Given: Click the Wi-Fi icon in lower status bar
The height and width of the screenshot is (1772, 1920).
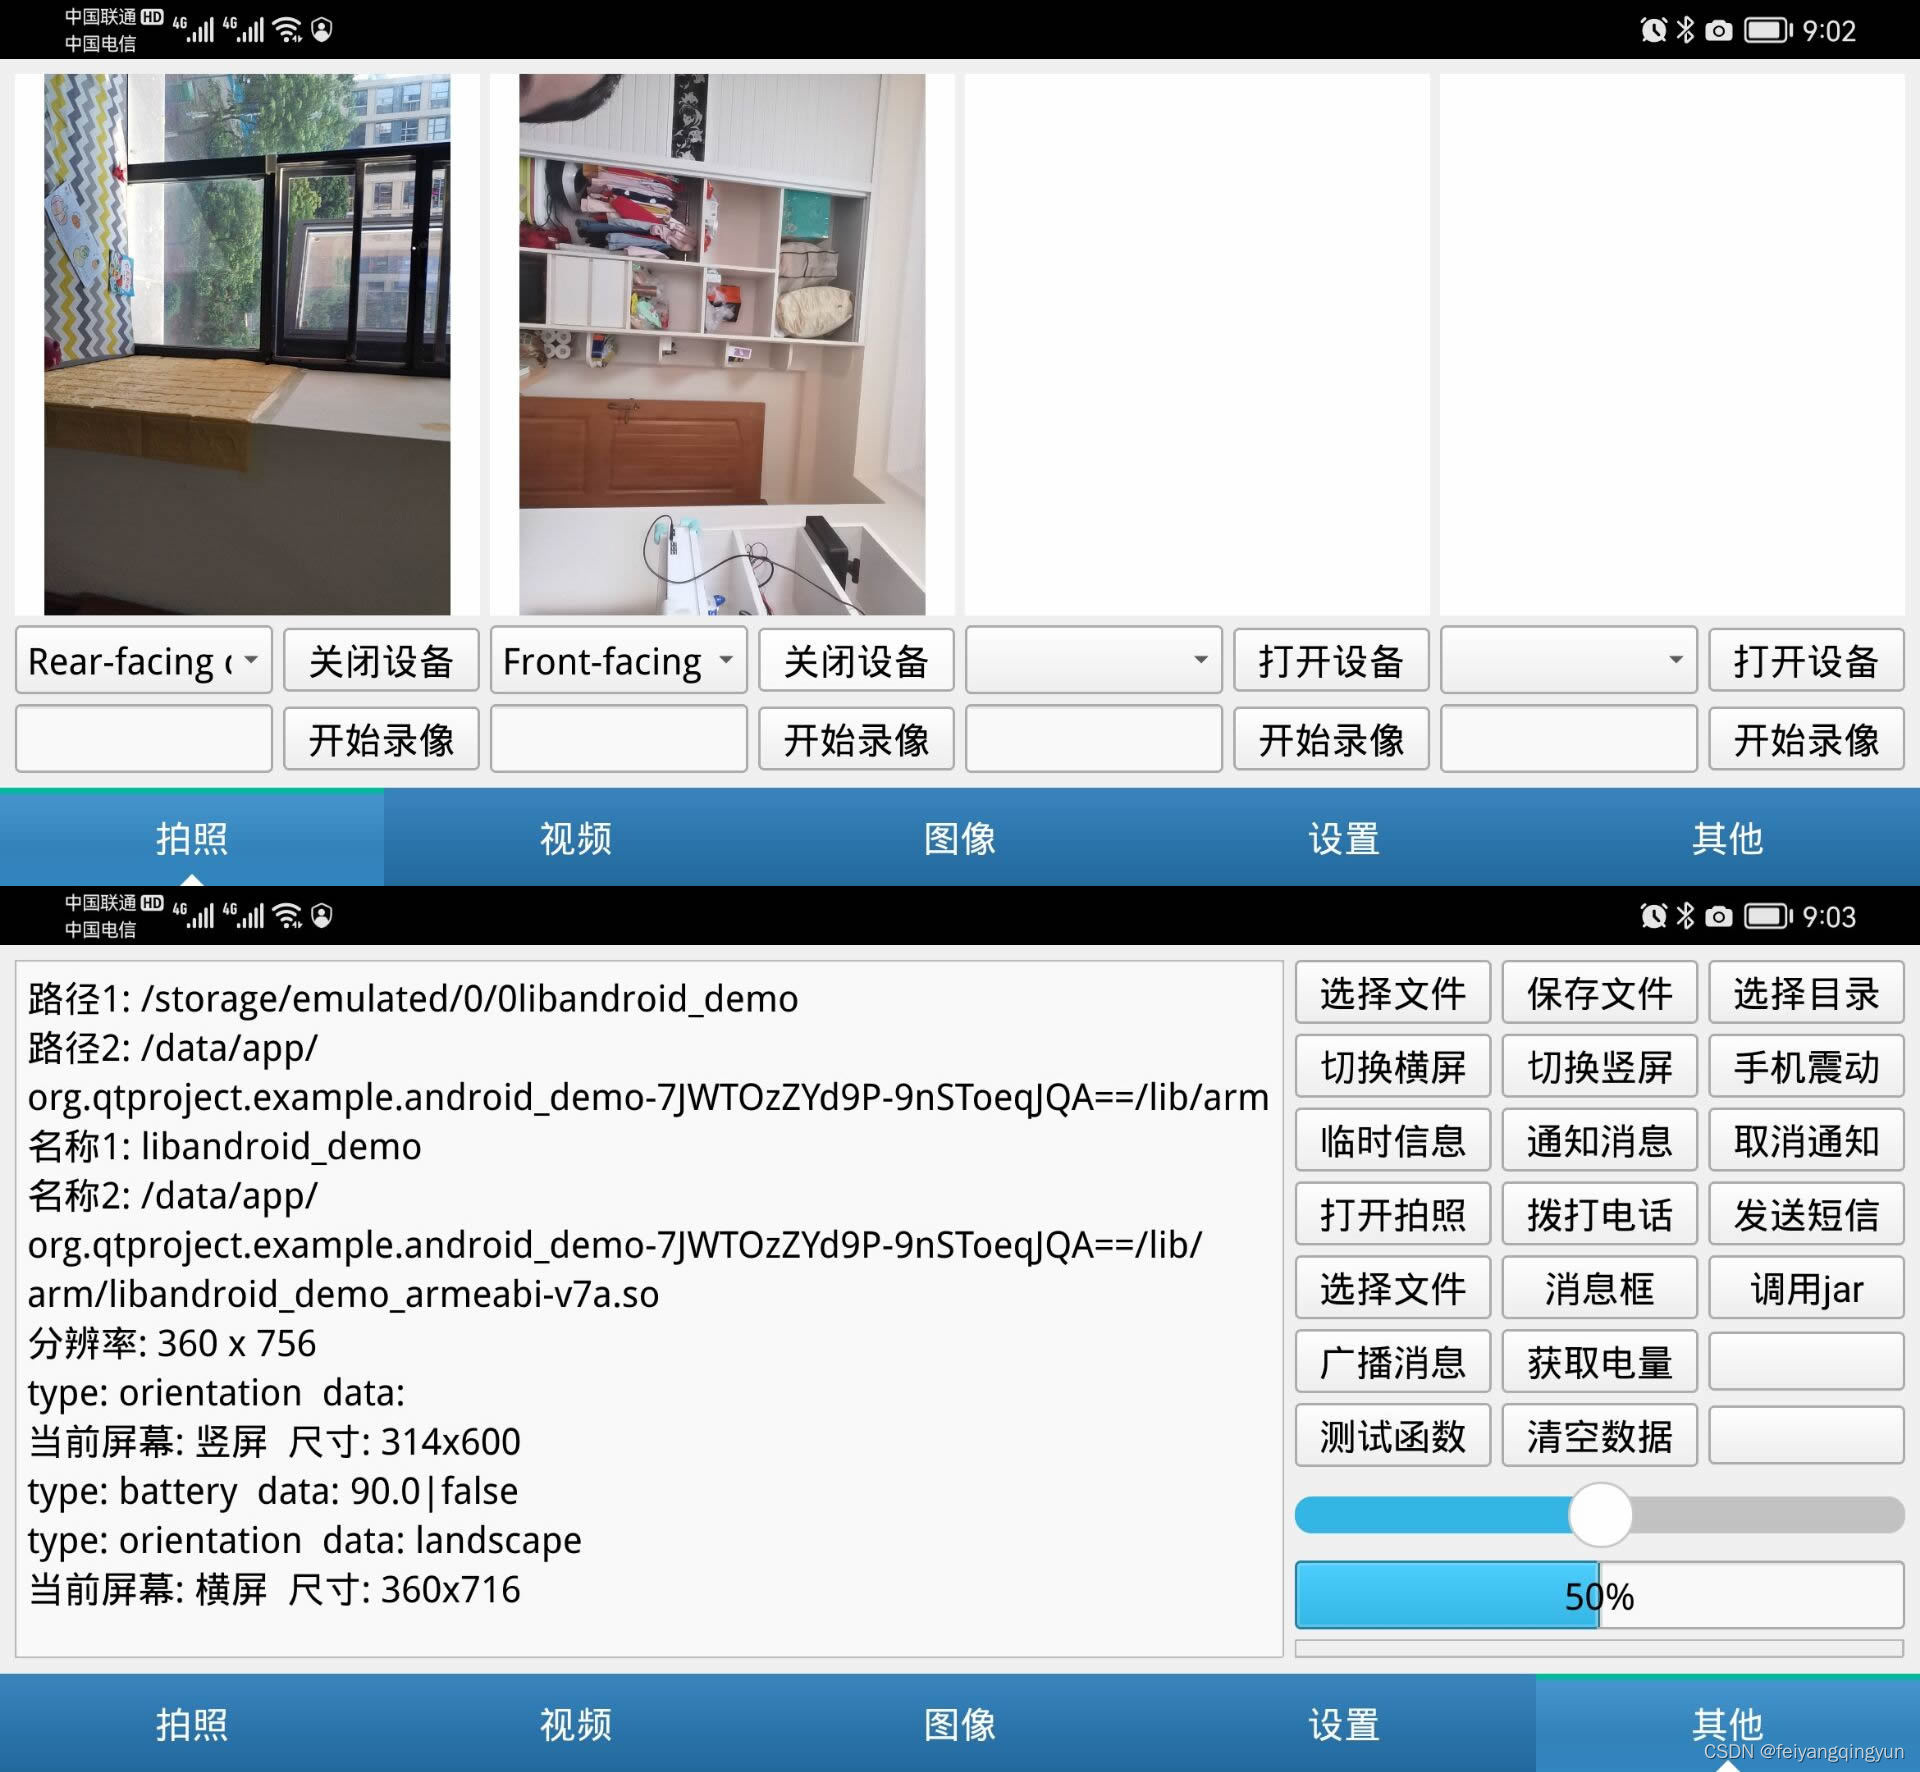Looking at the screenshot, I should click(288, 916).
